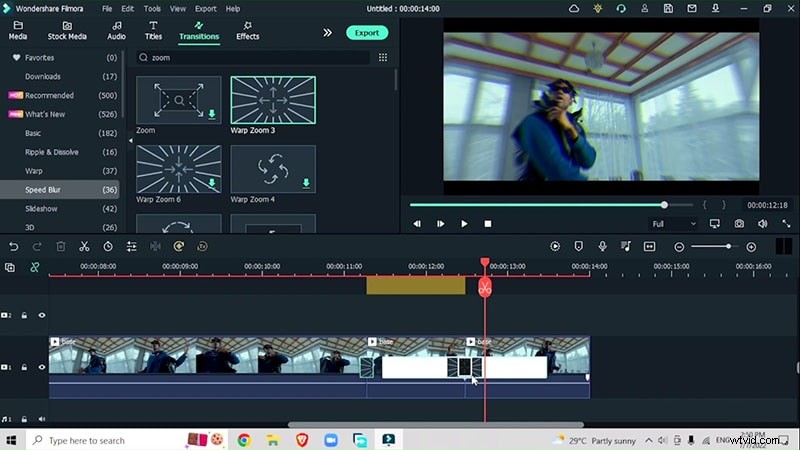Select Speed Blur category
The height and width of the screenshot is (450, 800).
pyautogui.click(x=60, y=190)
